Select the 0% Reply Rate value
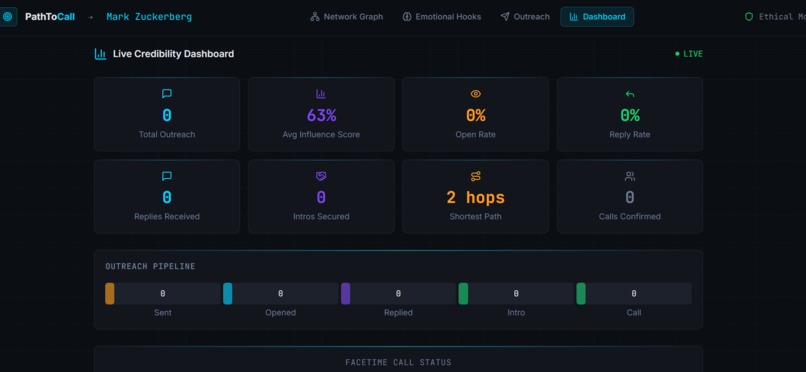Screen dimensions: 806x372 [x=630, y=116]
